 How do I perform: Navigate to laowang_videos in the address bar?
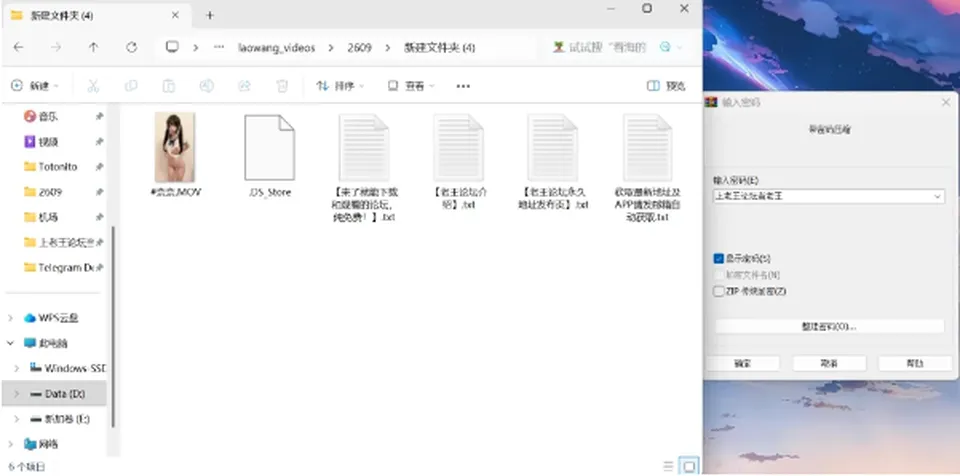[x=277, y=47]
